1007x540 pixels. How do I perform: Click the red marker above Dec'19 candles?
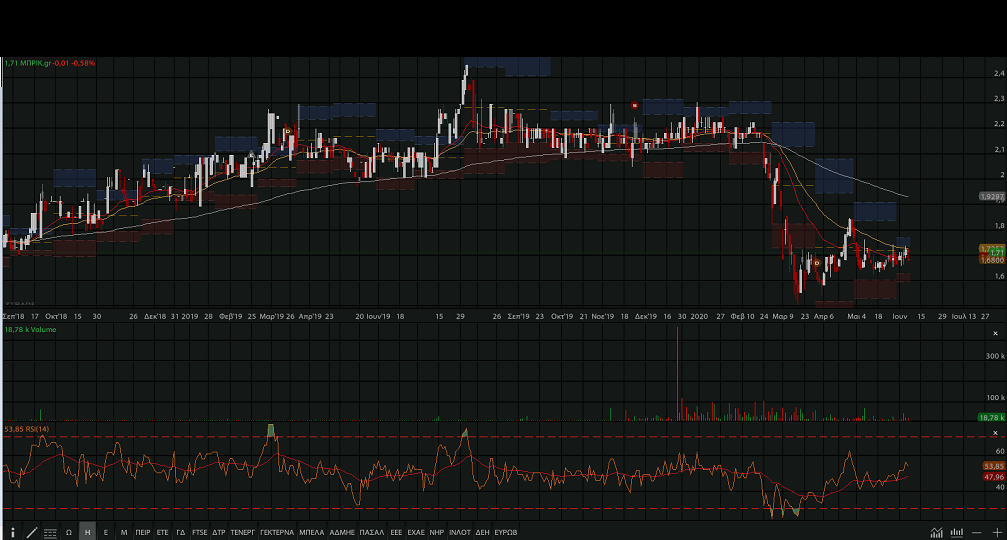635,104
